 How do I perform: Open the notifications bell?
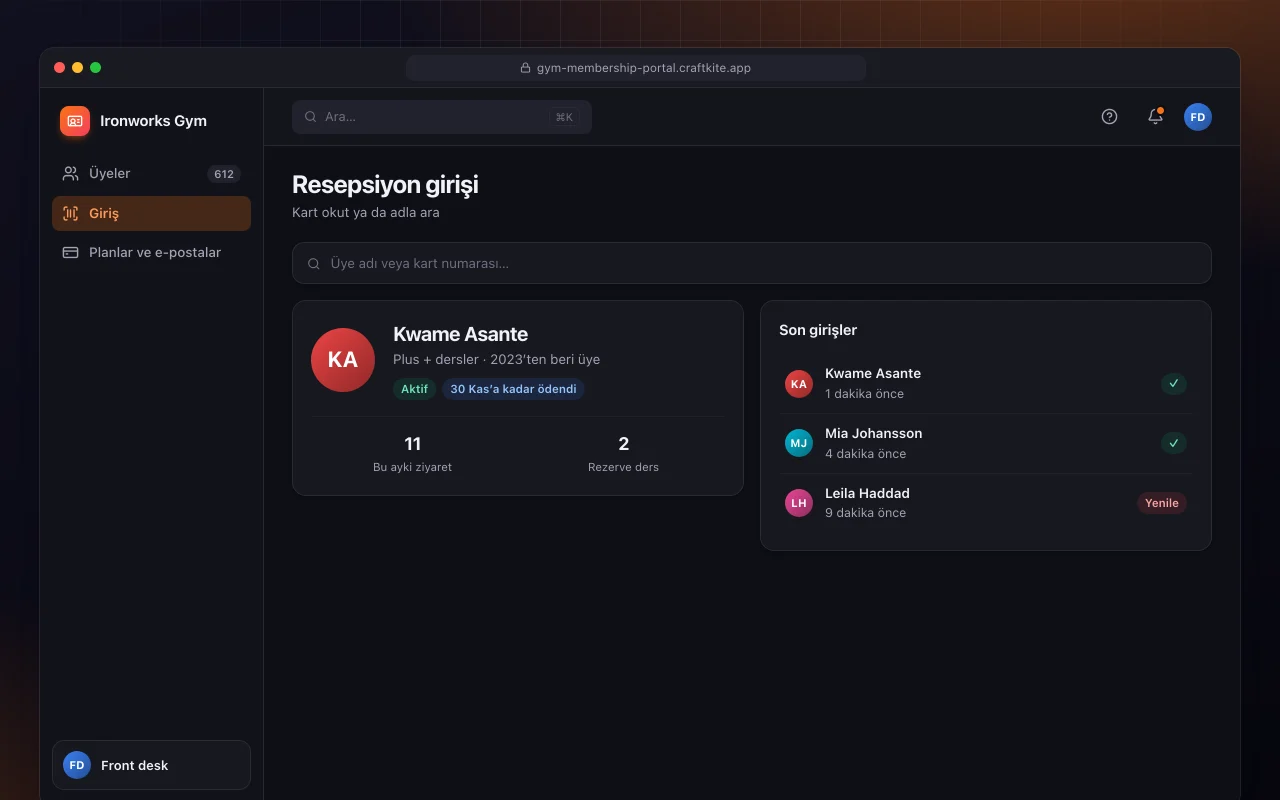[x=1155, y=117]
